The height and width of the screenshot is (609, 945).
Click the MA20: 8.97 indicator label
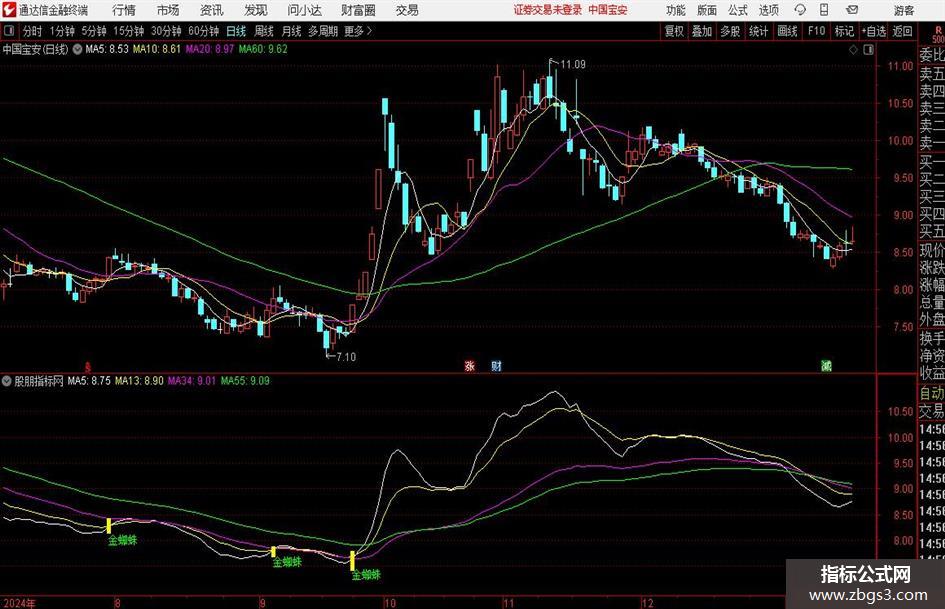click(210, 49)
